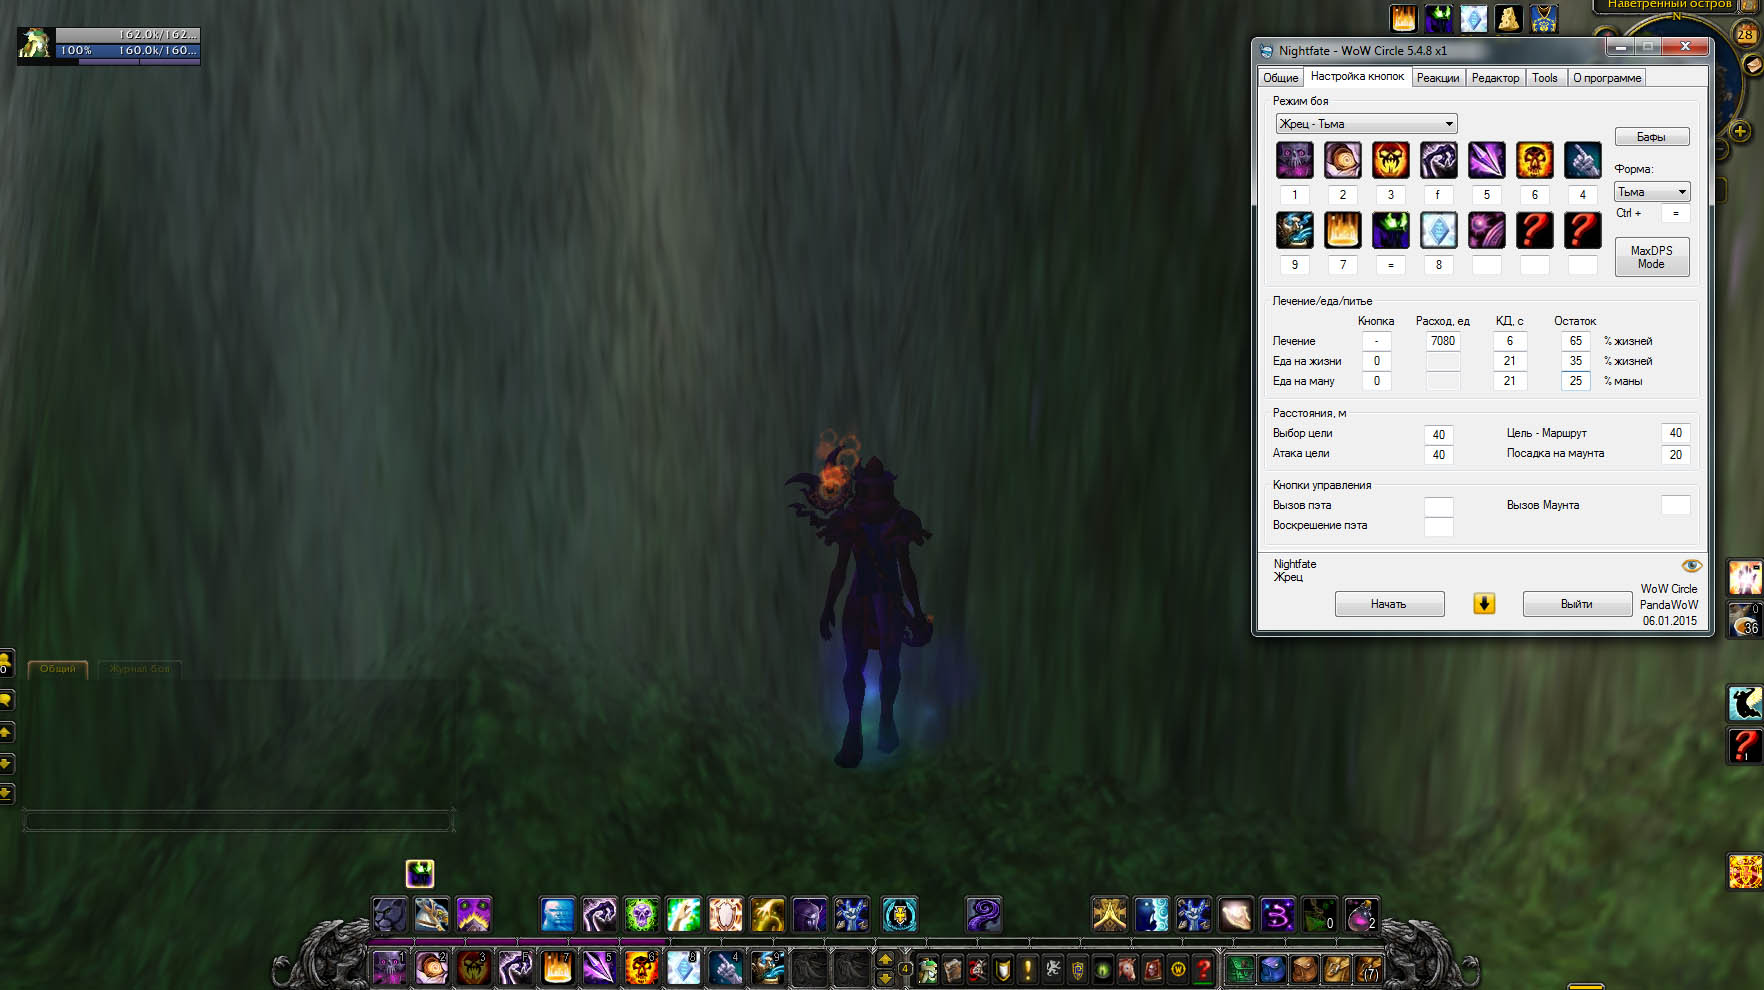The image size is (1764, 990).
Task: Click the player portrait in the unit frame
Action: click(x=35, y=44)
